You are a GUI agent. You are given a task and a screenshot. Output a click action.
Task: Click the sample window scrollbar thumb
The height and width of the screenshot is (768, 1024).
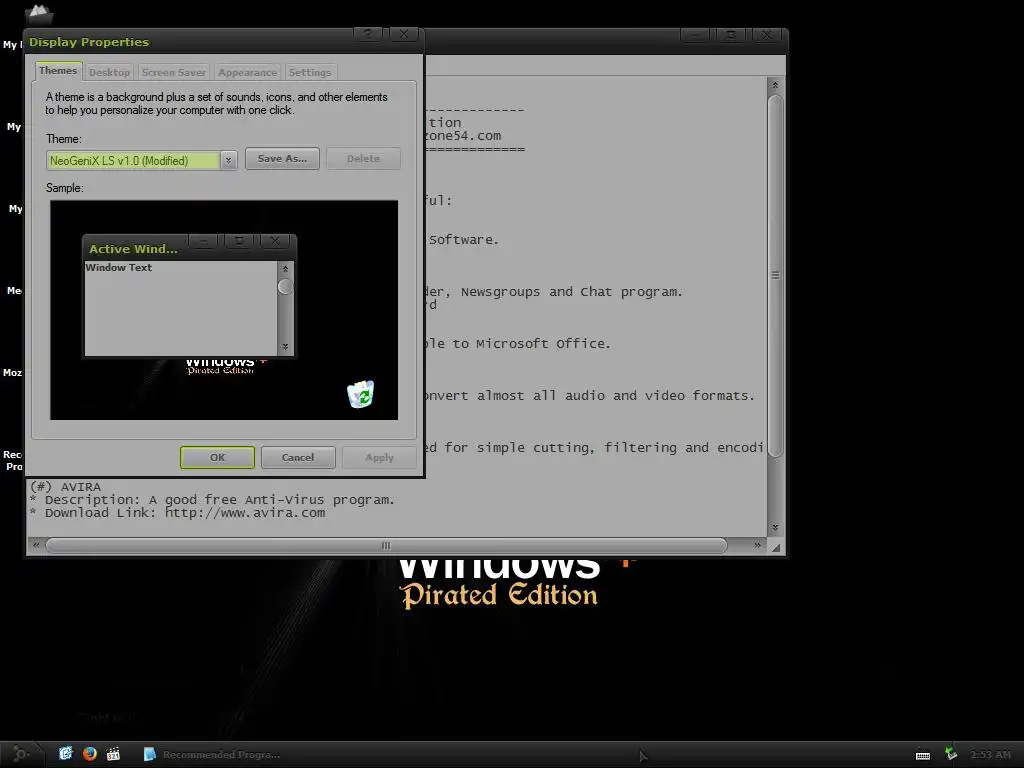pyautogui.click(x=285, y=287)
